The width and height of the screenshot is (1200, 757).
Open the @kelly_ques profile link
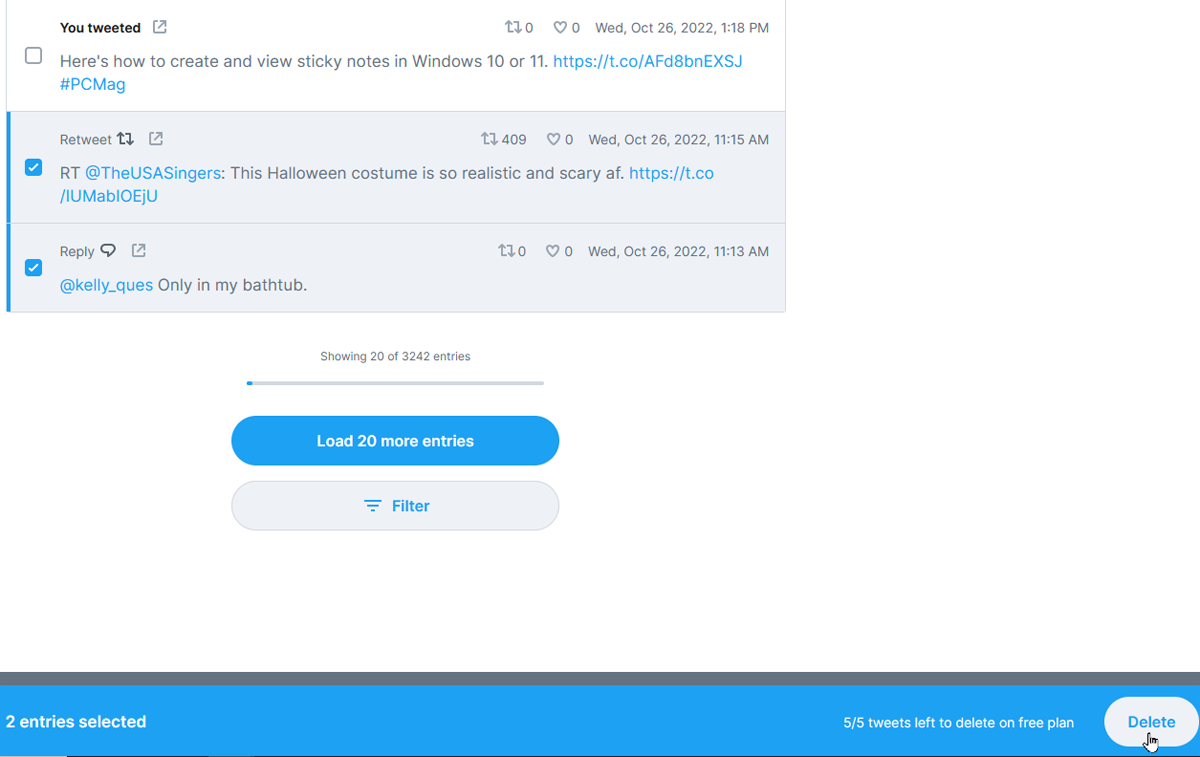[x=106, y=285]
